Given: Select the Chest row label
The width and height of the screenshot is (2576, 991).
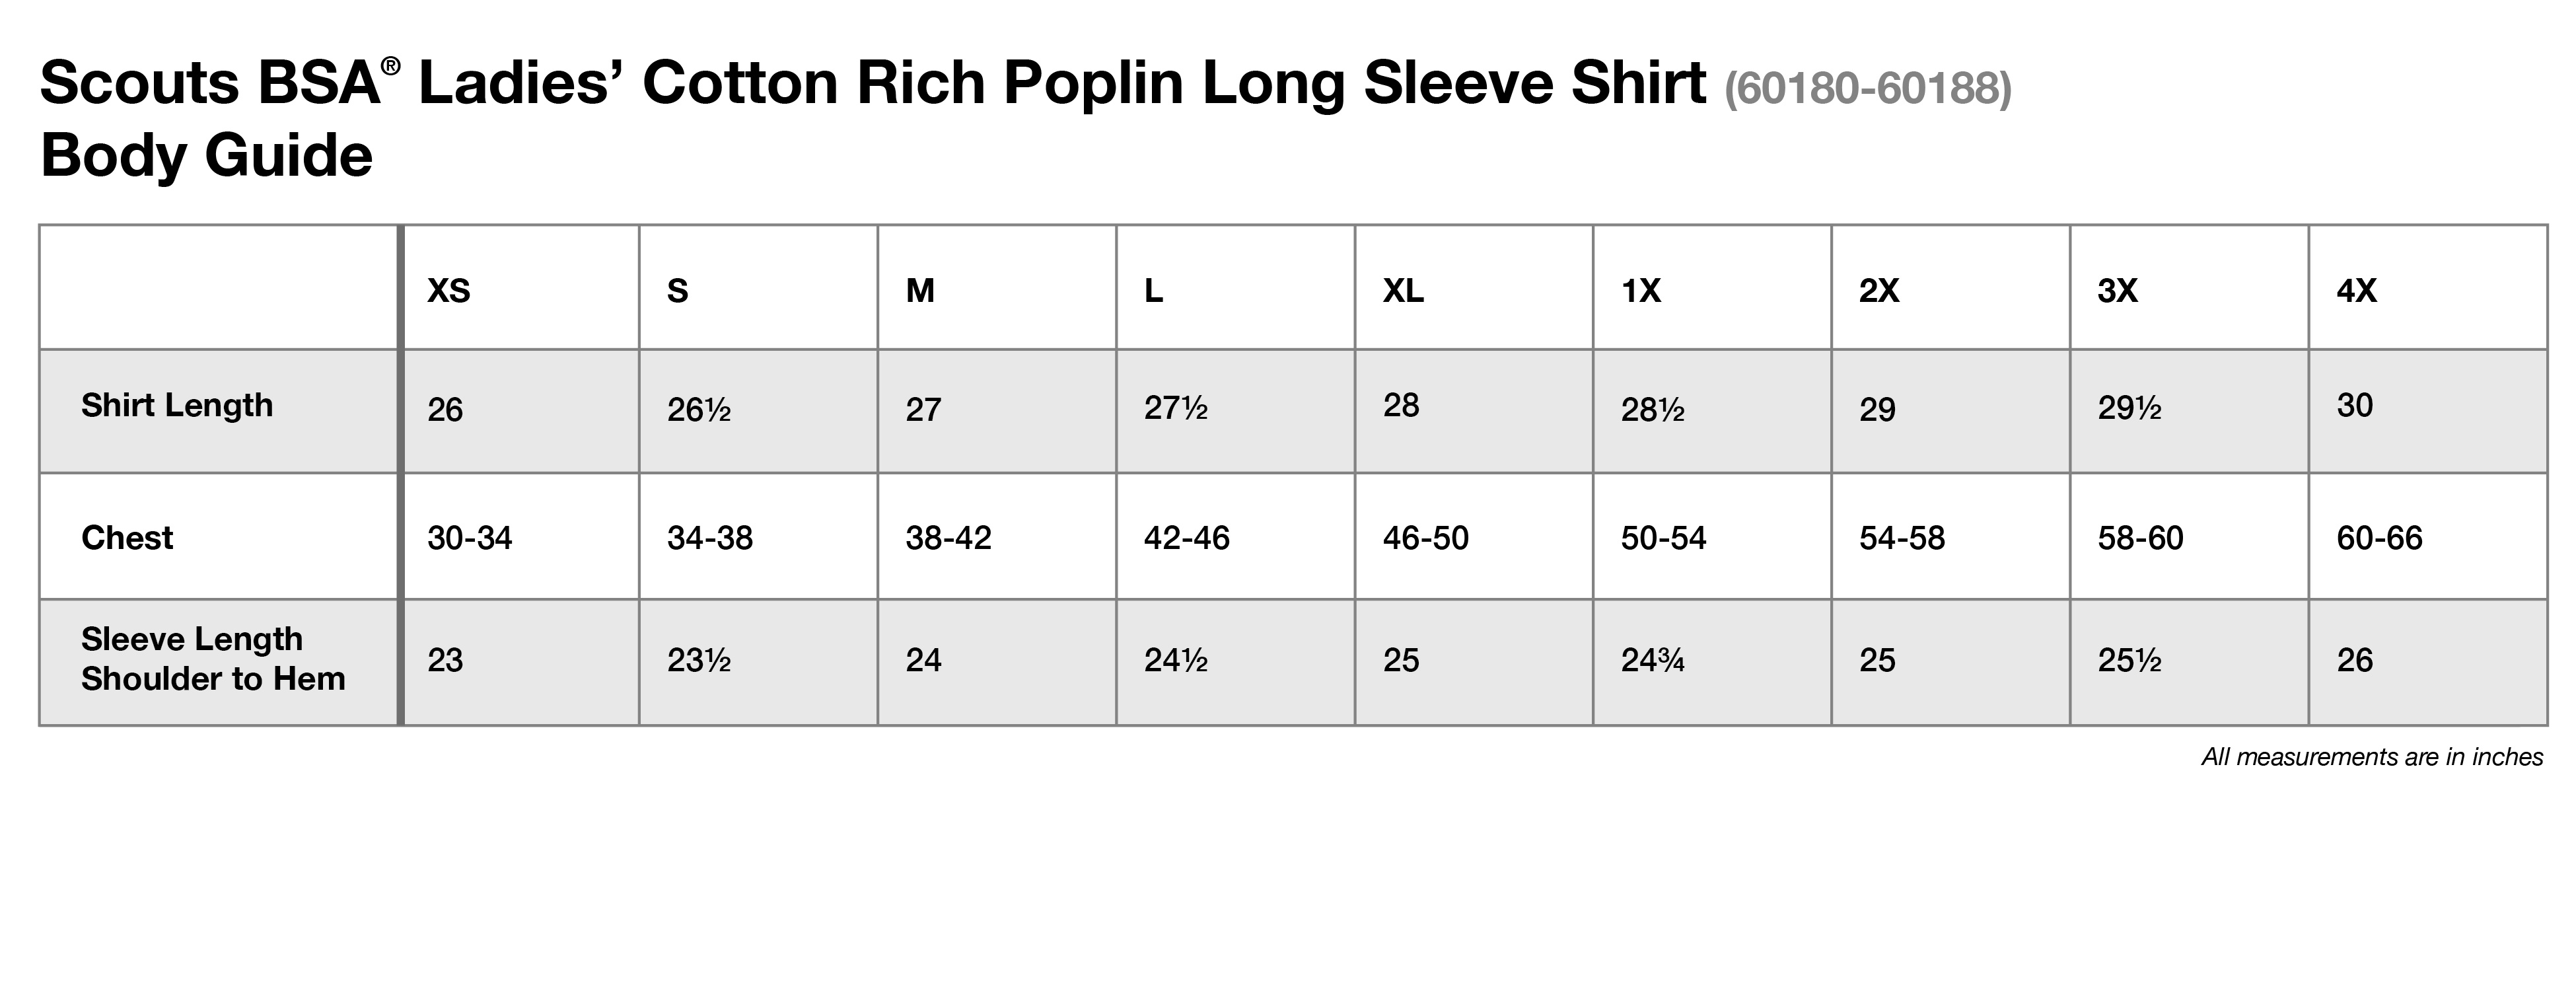Looking at the screenshot, I should pyautogui.click(x=127, y=538).
